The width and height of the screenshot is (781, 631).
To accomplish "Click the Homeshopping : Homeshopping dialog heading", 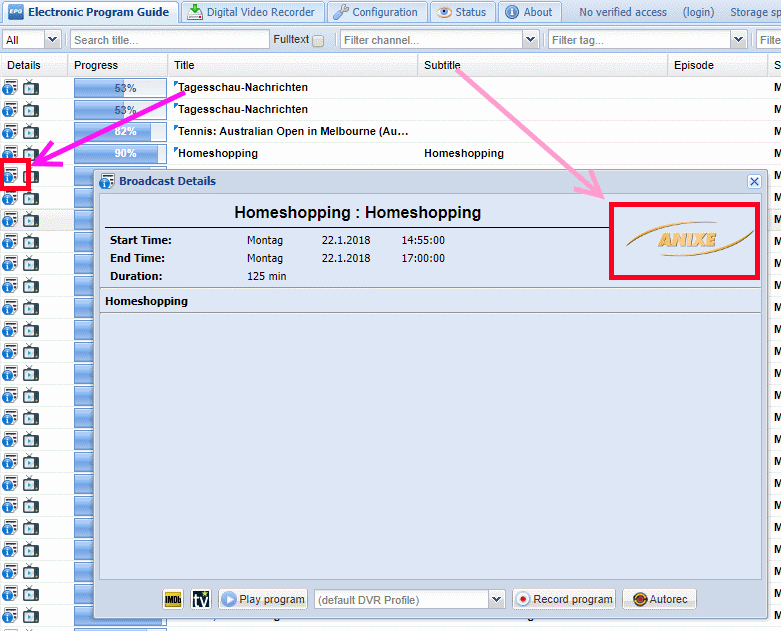I will [358, 213].
